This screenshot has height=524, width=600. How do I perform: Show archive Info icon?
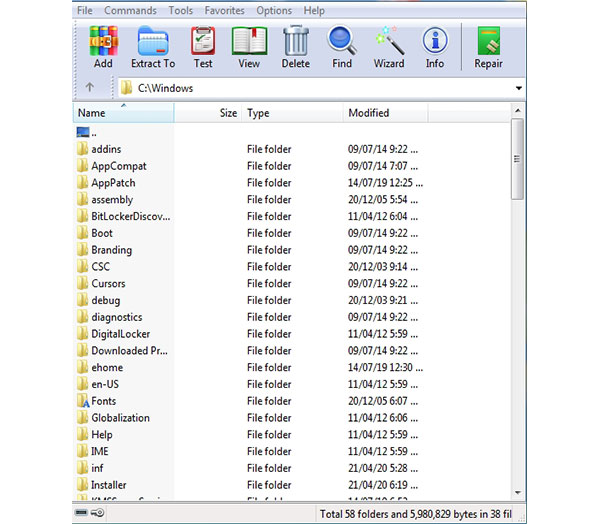click(435, 41)
